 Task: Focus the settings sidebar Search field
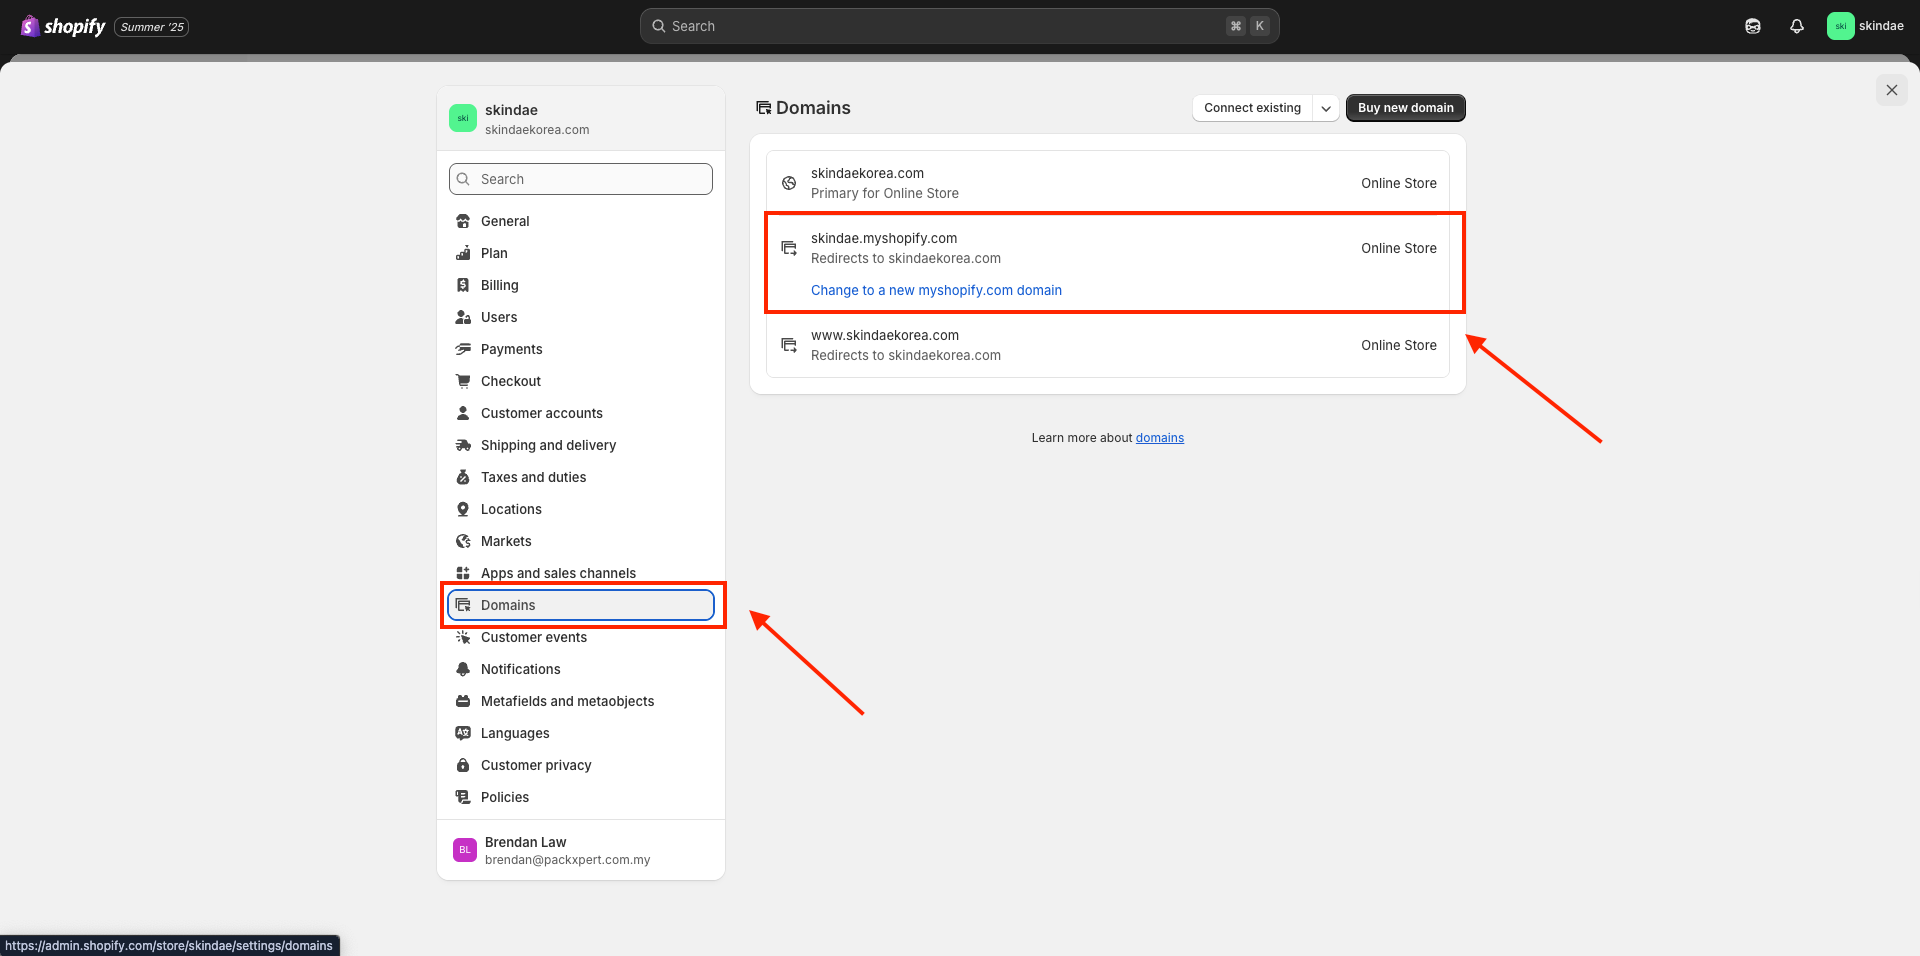coord(581,179)
